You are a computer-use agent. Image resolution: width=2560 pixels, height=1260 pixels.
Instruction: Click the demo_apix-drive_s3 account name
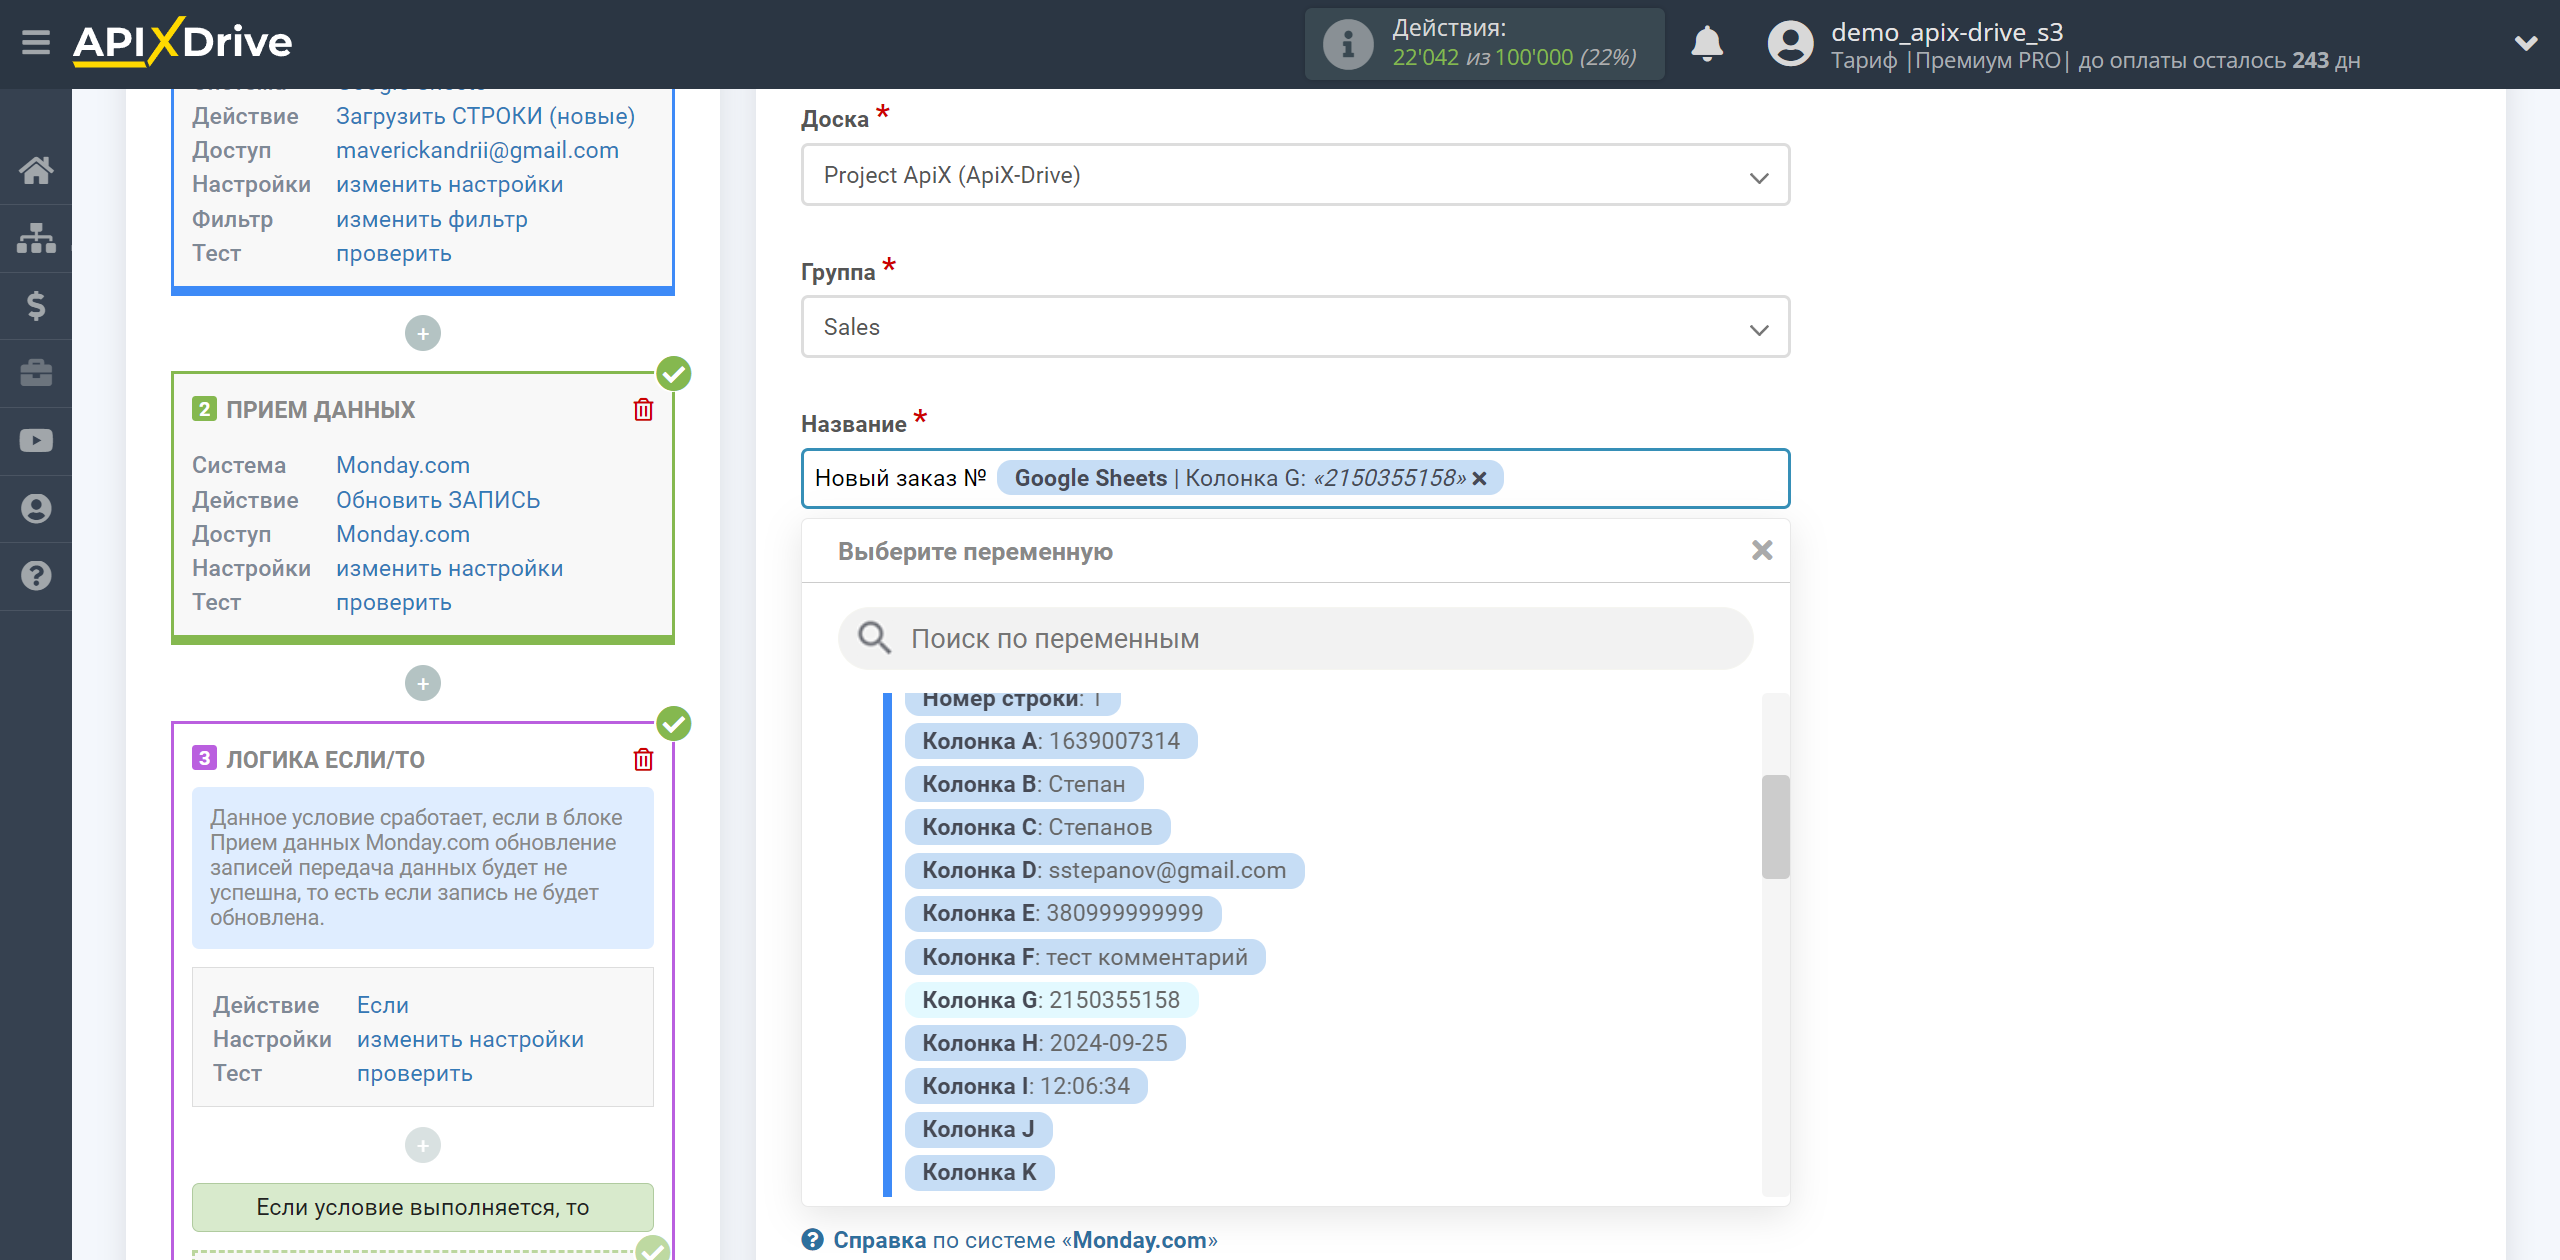(x=1946, y=32)
